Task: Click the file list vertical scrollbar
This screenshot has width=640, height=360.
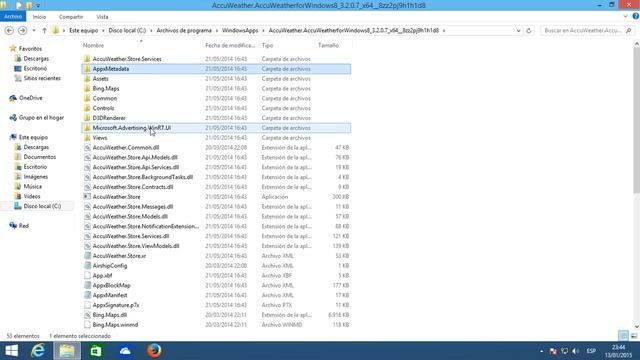Action: click(636, 120)
